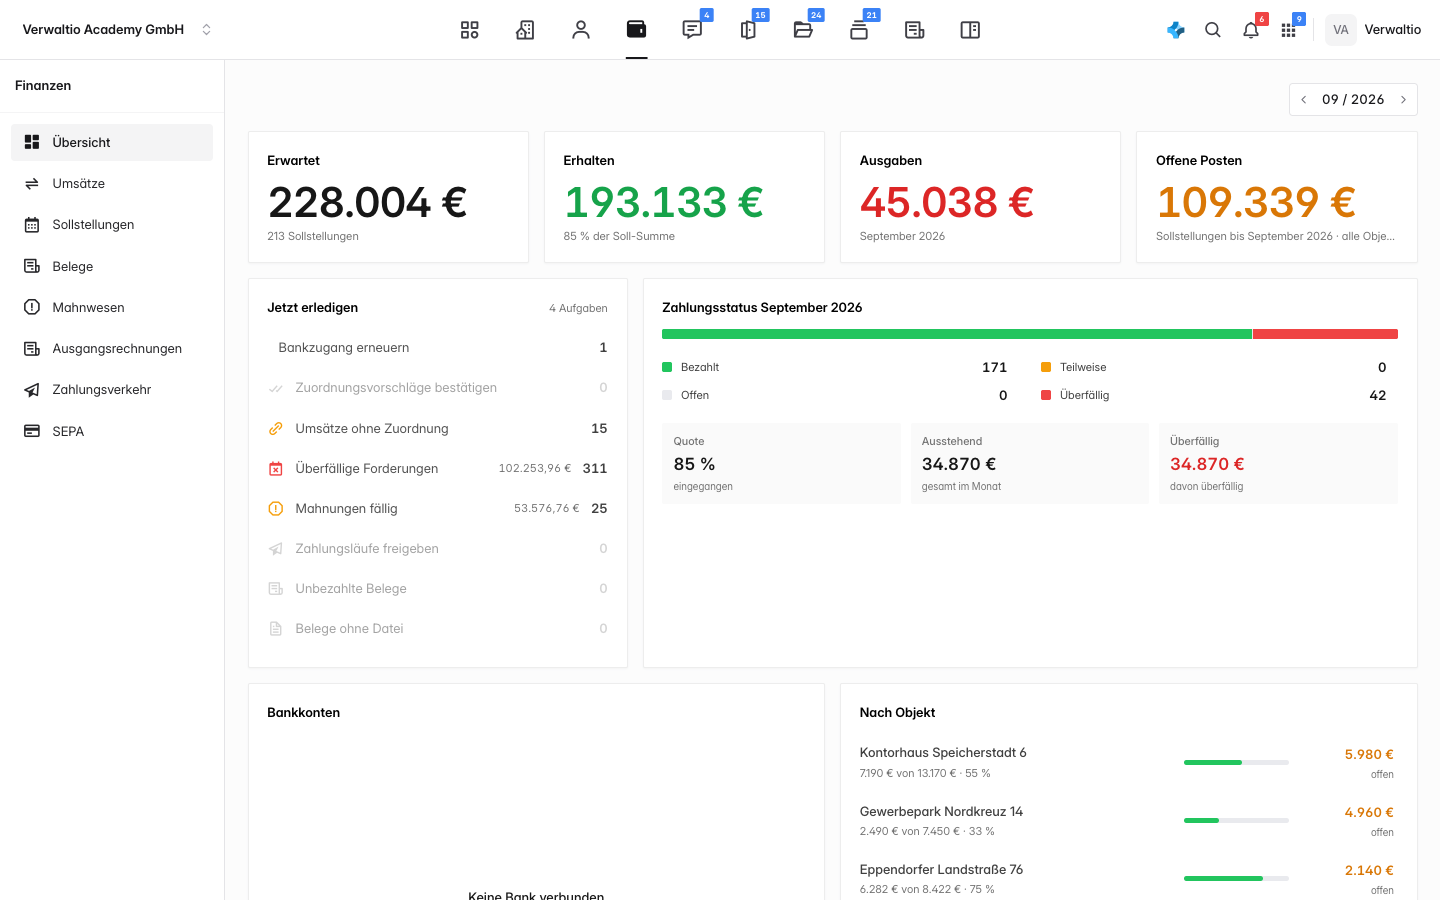Go to next month with right chevron
1440x900 pixels.
tap(1404, 100)
